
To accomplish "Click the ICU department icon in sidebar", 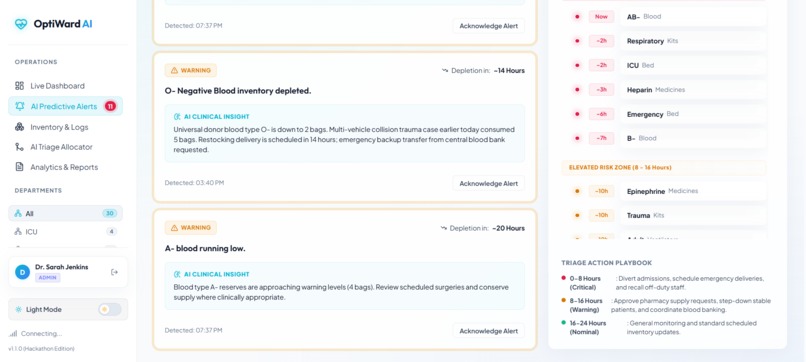I will (18, 232).
